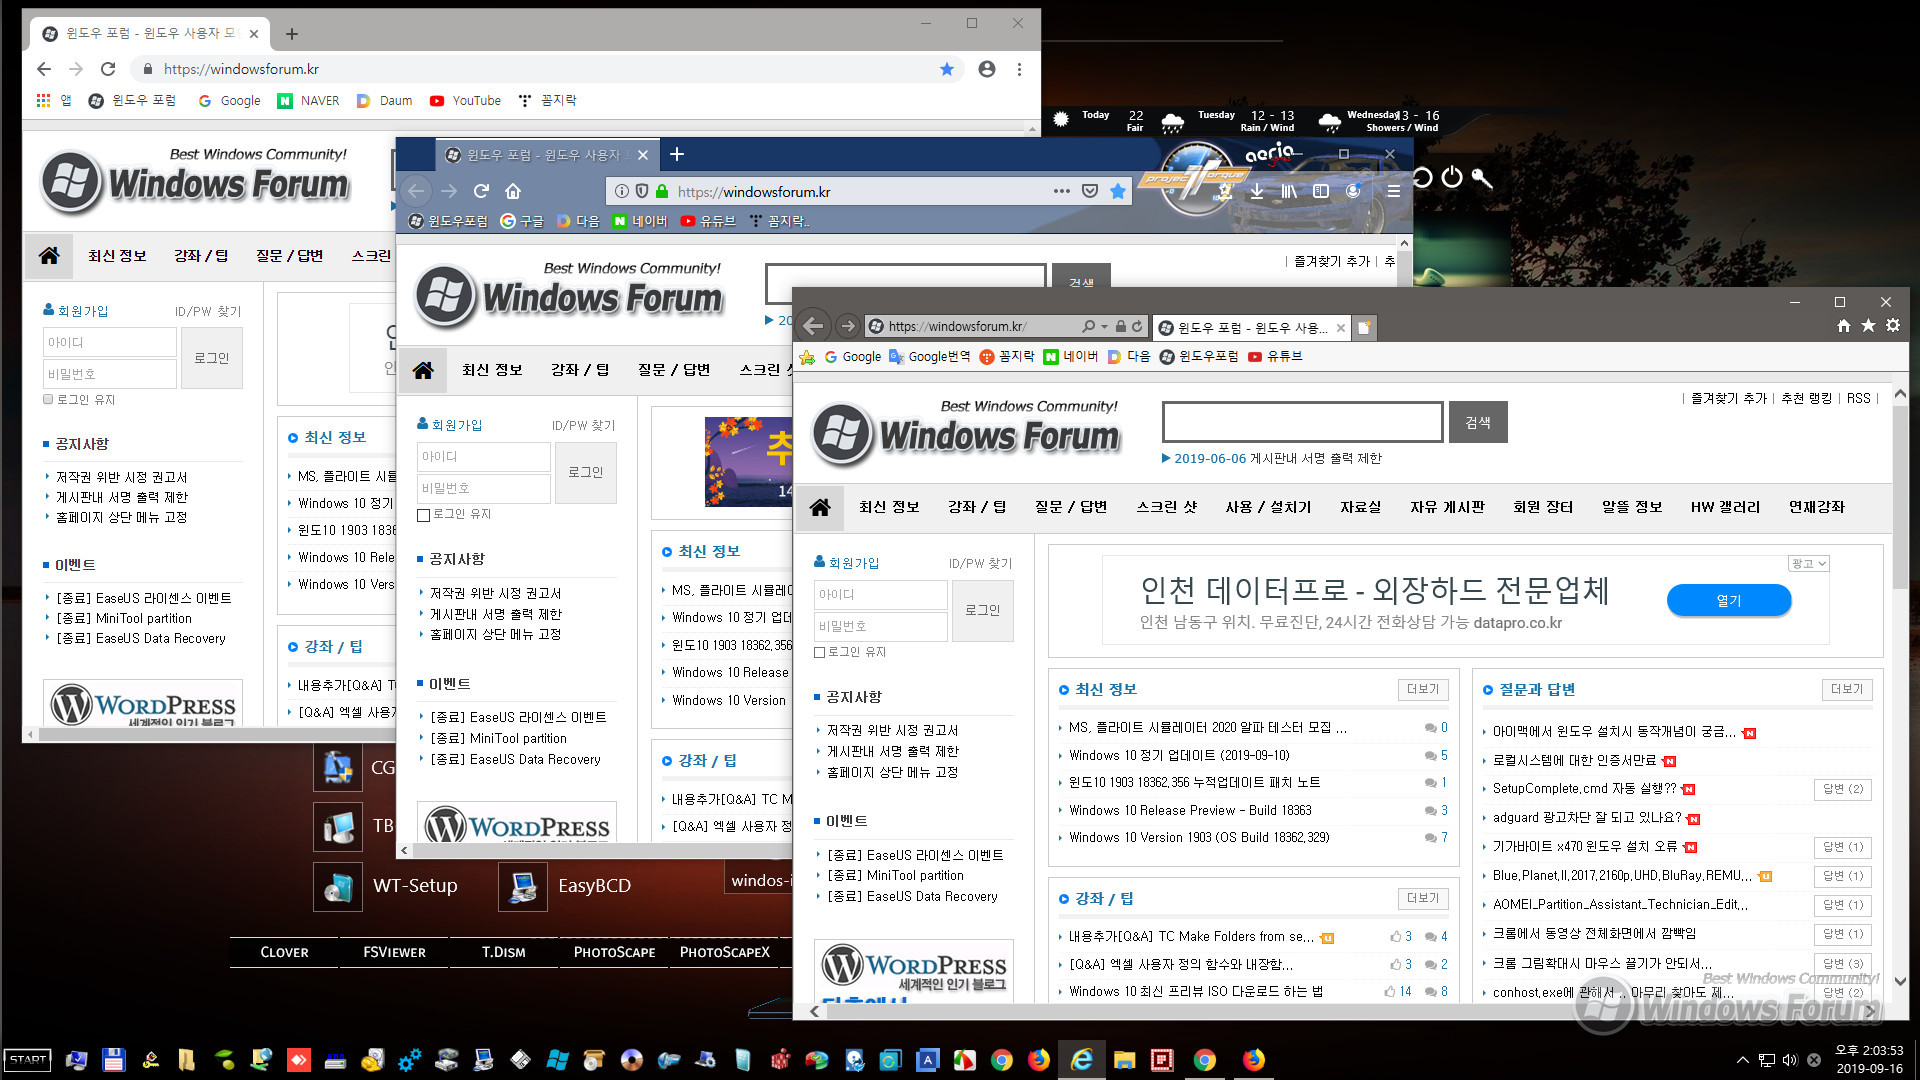Launch EasyBCD from desktop launcher
This screenshot has height=1080, width=1920.
tap(565, 886)
